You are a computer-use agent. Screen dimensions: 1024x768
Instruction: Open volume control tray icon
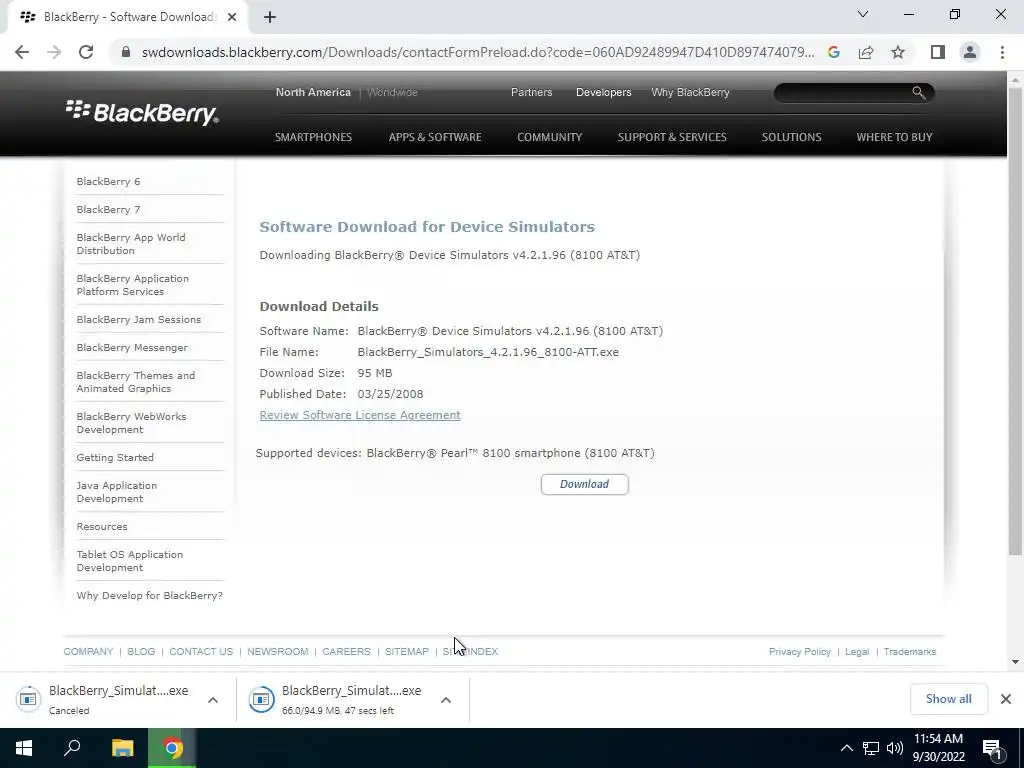[895, 748]
